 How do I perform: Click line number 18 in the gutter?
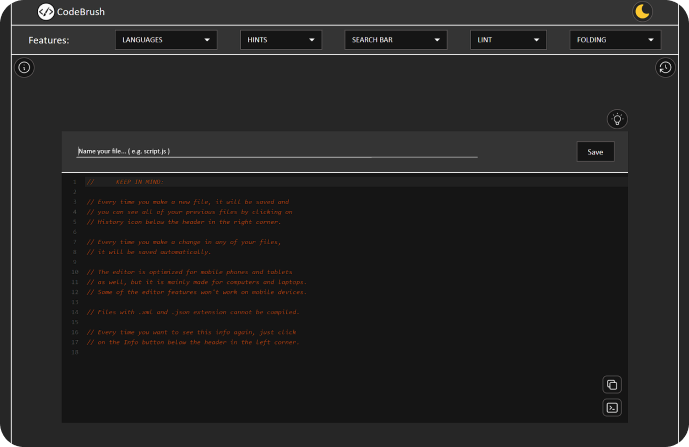[75, 353]
